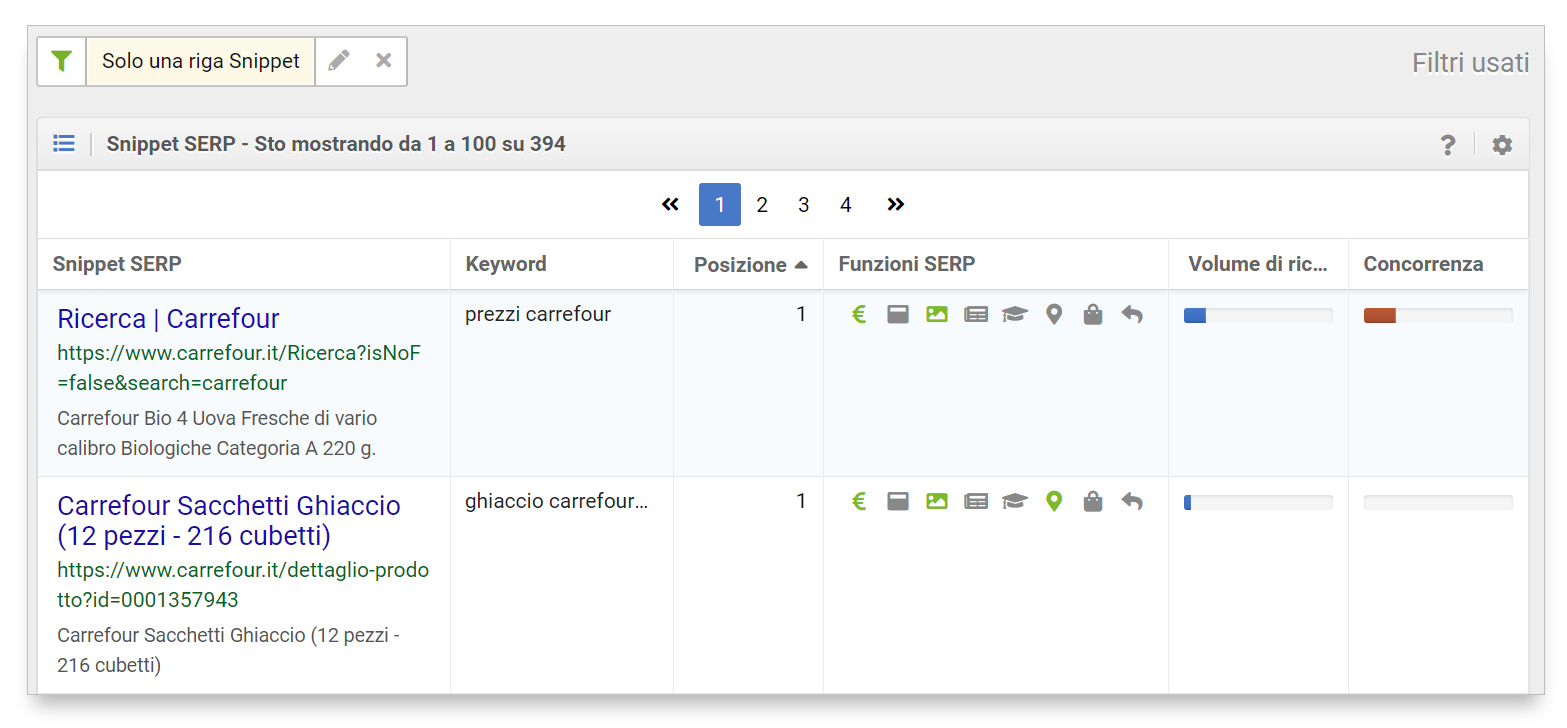Go to last page double-arrow
The width and height of the screenshot is (1567, 728).
coord(896,204)
